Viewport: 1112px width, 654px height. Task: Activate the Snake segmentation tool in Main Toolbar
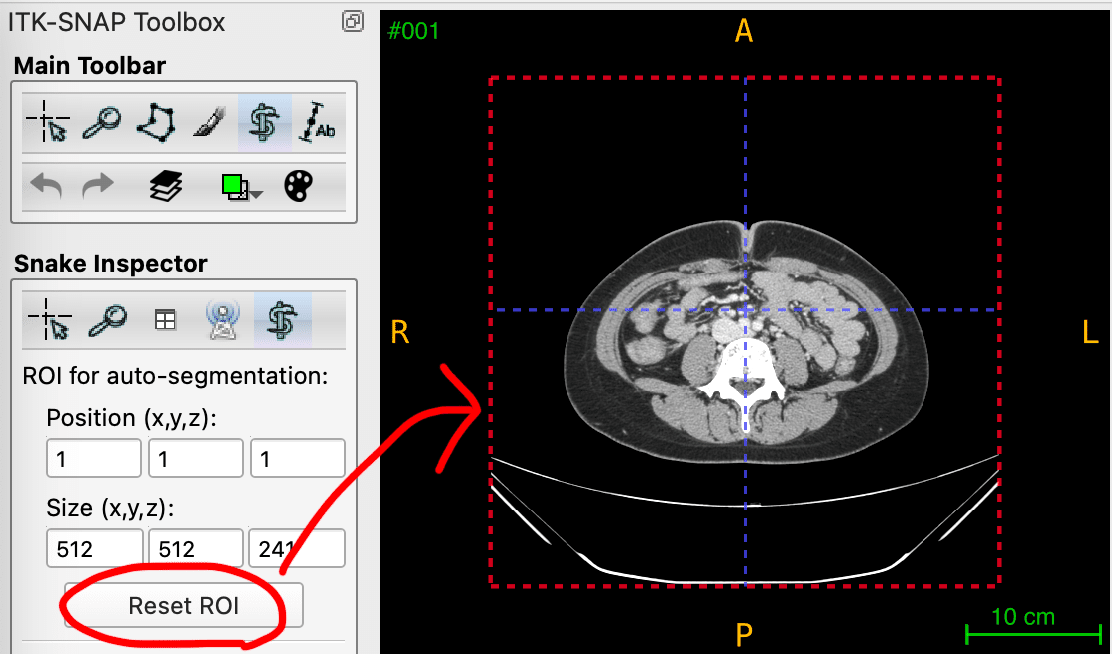click(264, 122)
